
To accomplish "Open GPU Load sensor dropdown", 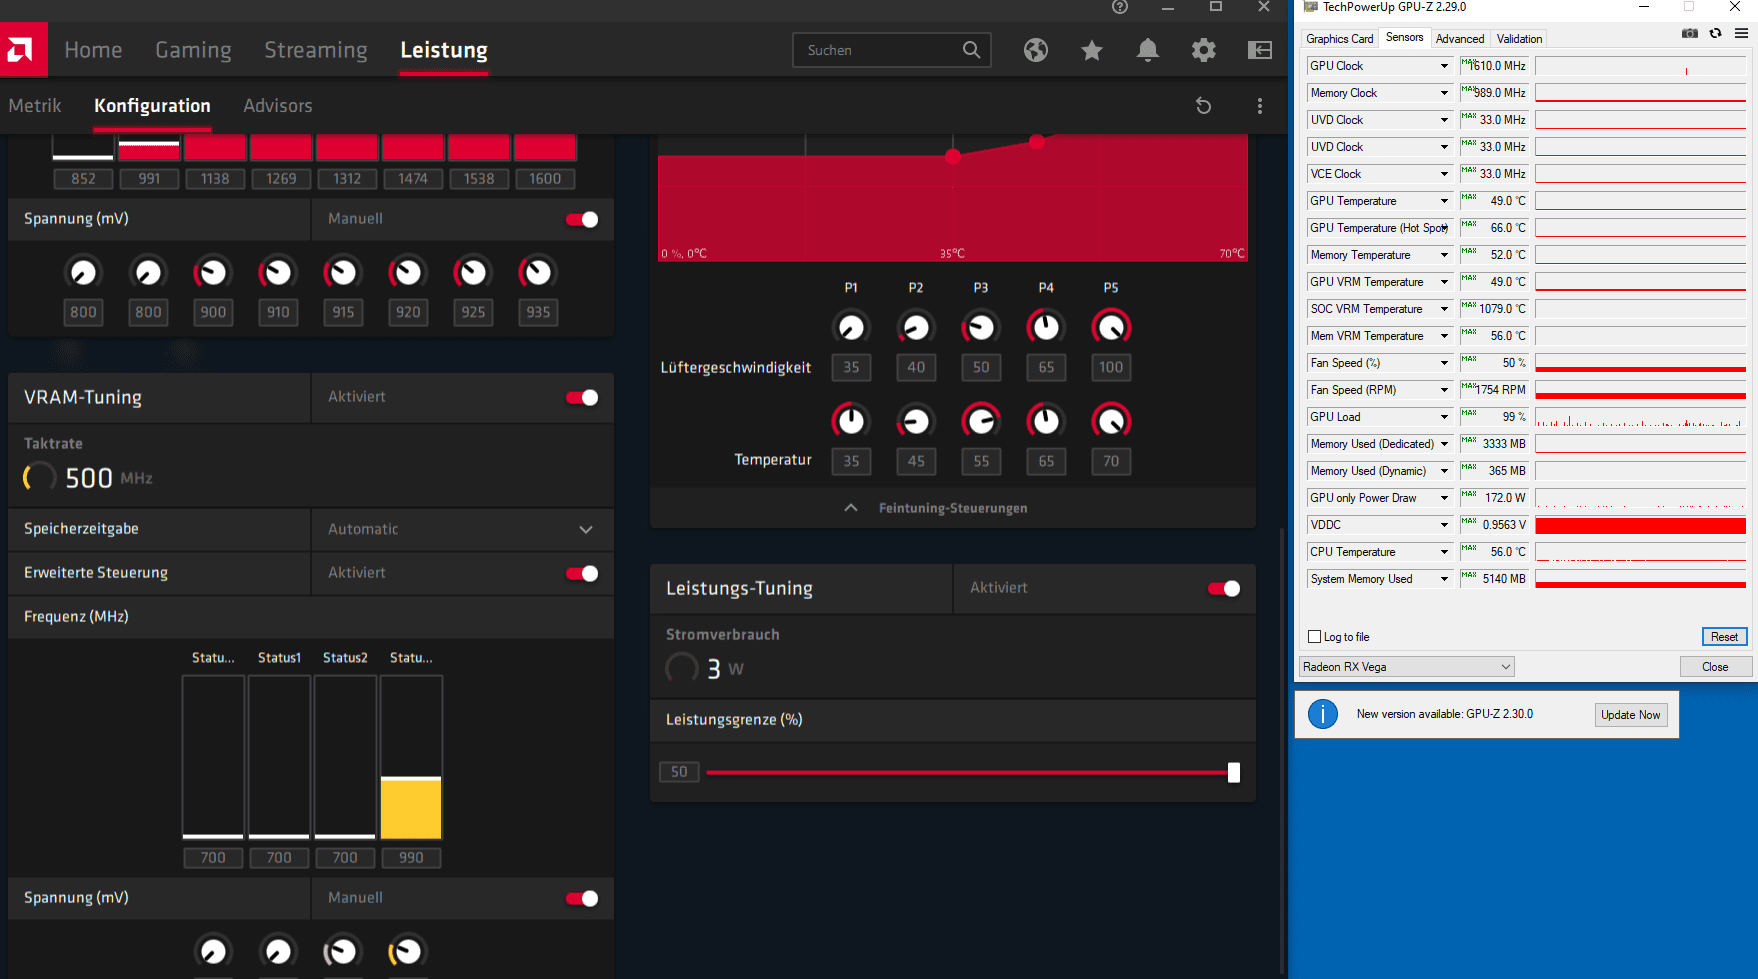I will 1444,417.
